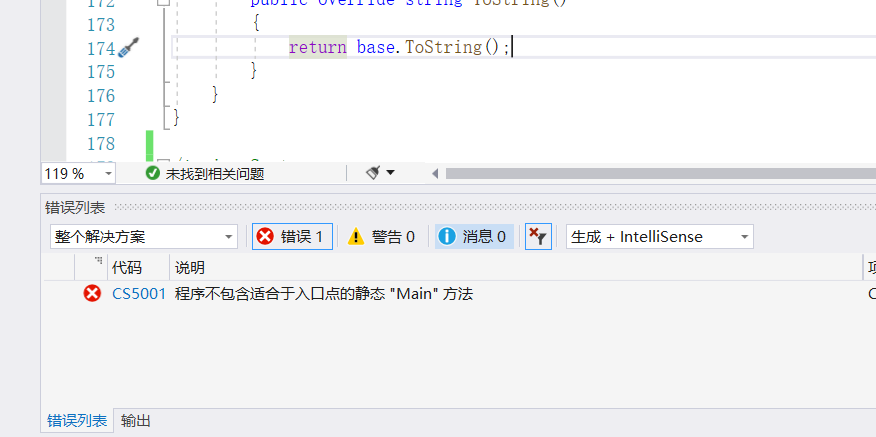Select the error row about static Main method

(458, 294)
